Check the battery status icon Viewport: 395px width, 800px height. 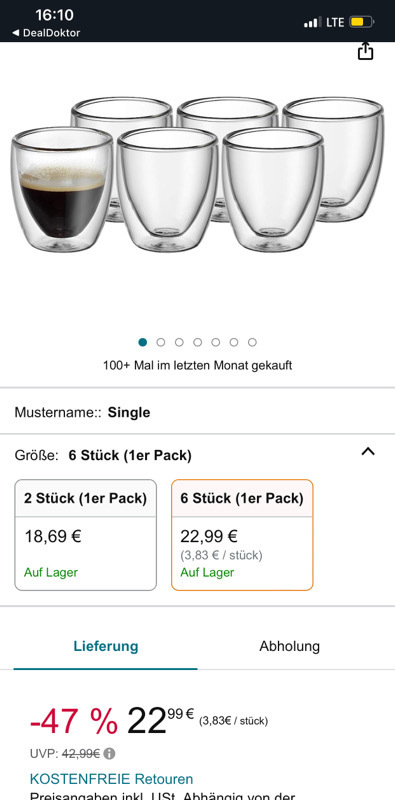pos(361,22)
